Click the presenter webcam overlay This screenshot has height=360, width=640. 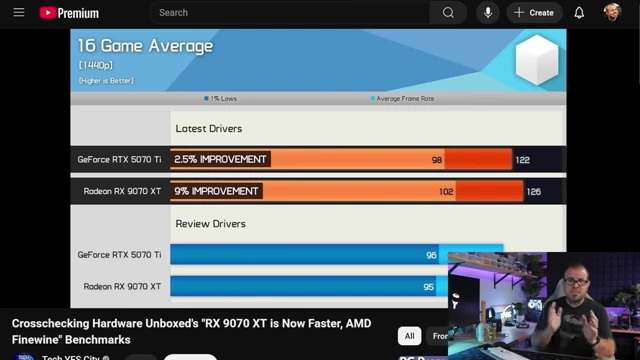544,306
